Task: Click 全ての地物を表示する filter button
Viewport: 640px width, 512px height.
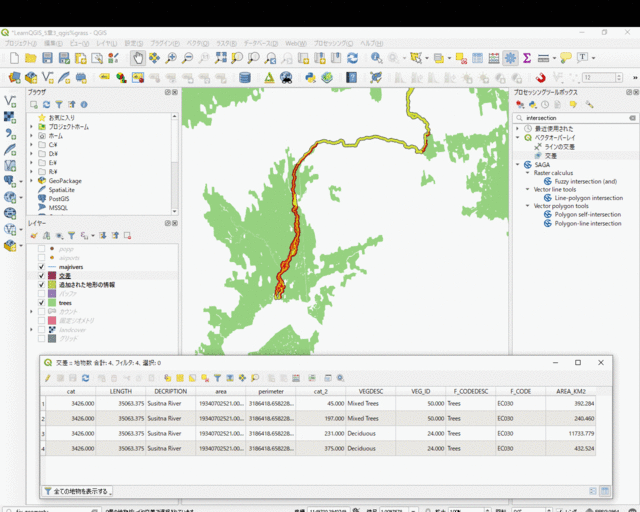Action: (x=77, y=491)
